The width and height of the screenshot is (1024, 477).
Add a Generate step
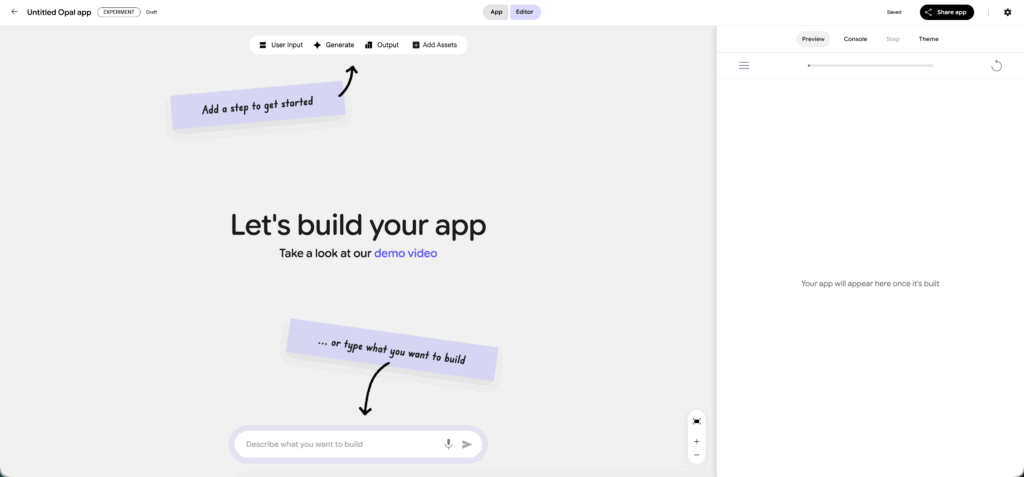[334, 45]
